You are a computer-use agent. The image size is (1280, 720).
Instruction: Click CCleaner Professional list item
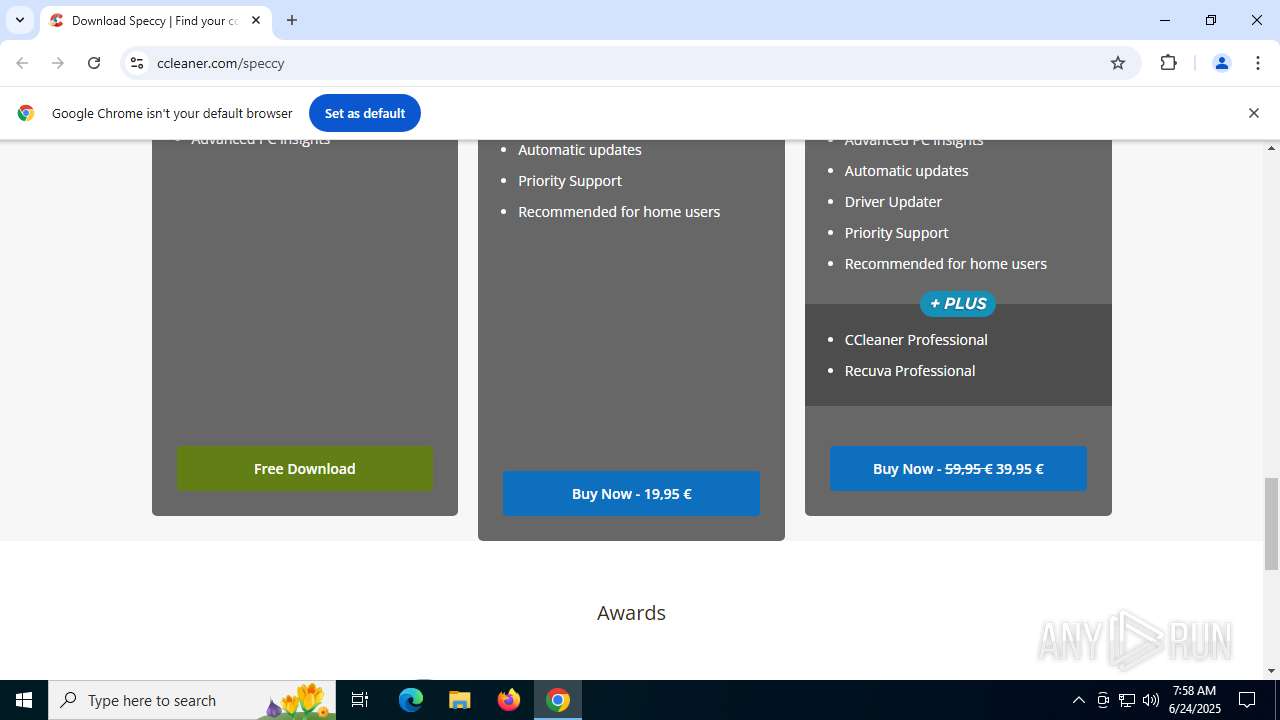point(916,340)
